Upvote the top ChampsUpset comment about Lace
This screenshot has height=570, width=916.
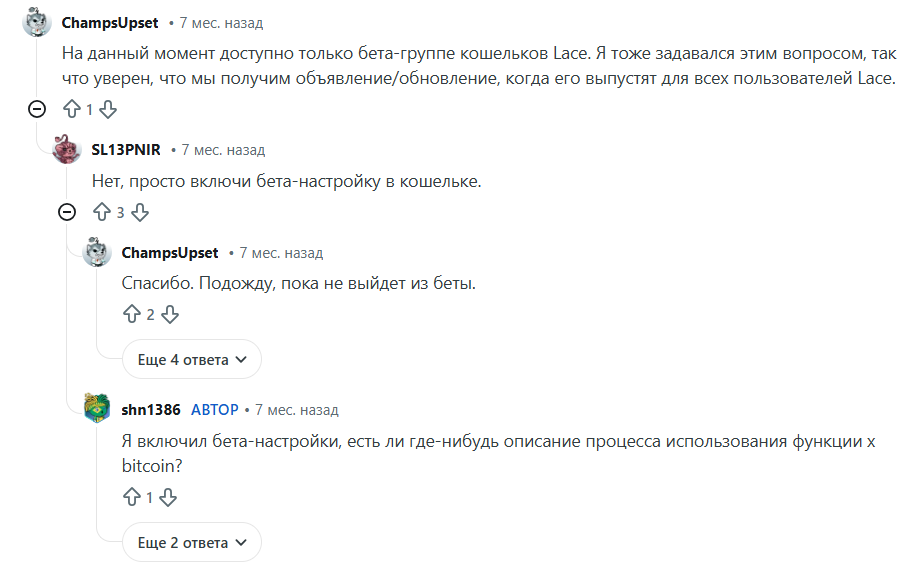point(72,109)
